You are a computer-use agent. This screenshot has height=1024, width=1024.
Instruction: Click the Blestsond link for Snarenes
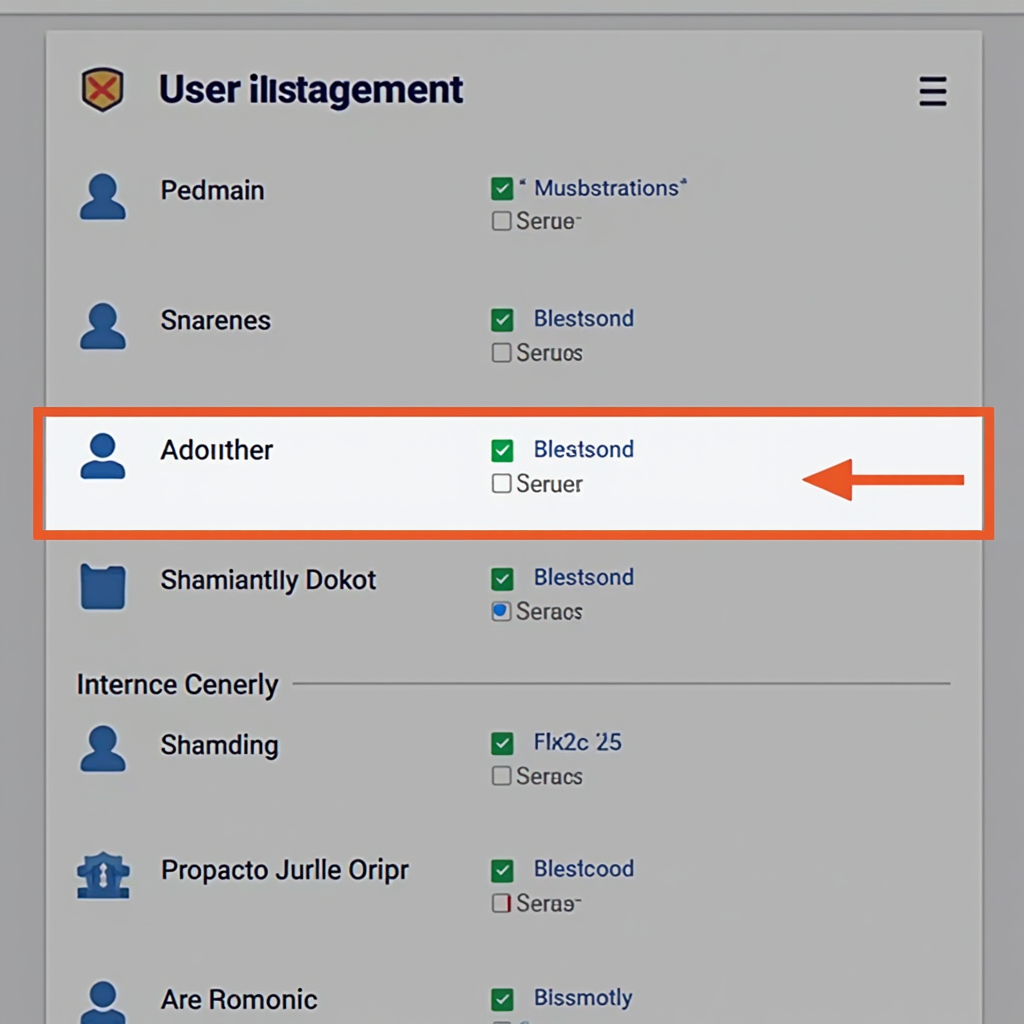pyautogui.click(x=583, y=318)
